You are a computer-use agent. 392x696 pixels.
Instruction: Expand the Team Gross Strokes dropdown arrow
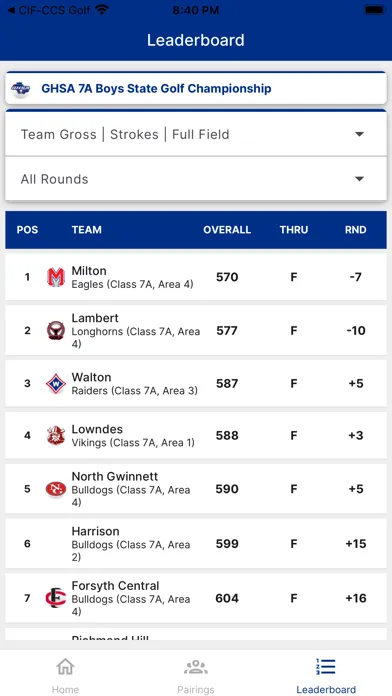click(360, 134)
